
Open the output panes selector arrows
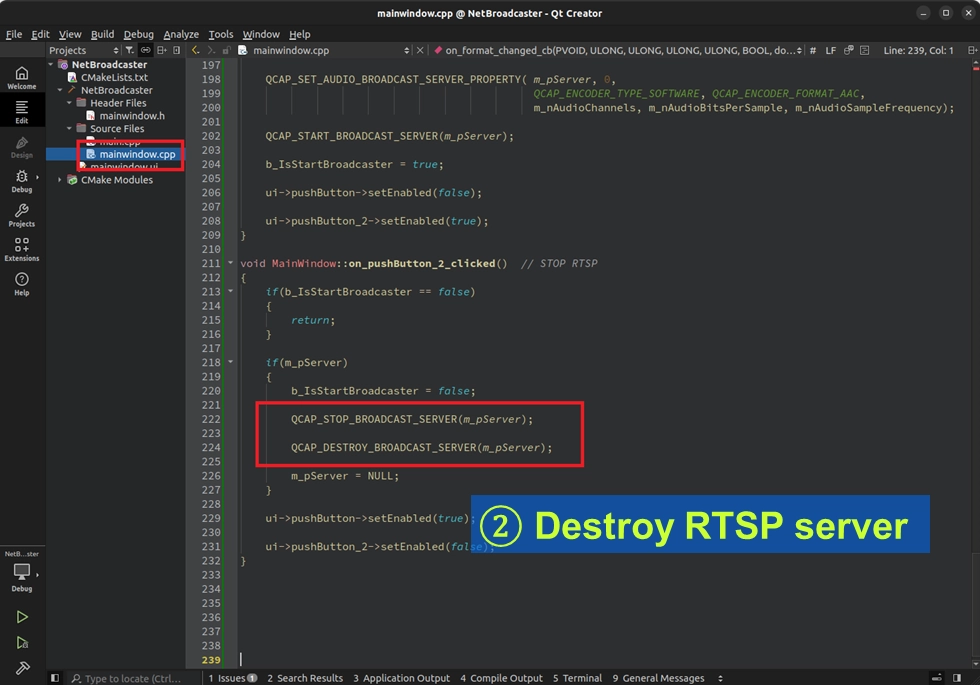721,678
